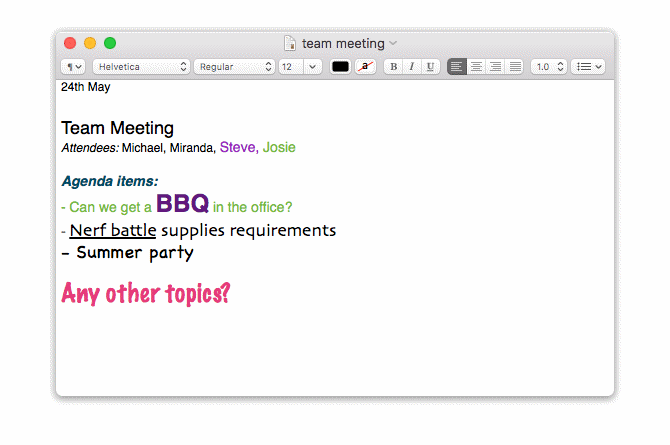Click the document proxy icon in title bar
Screen dimensions: 670x445
point(290,43)
